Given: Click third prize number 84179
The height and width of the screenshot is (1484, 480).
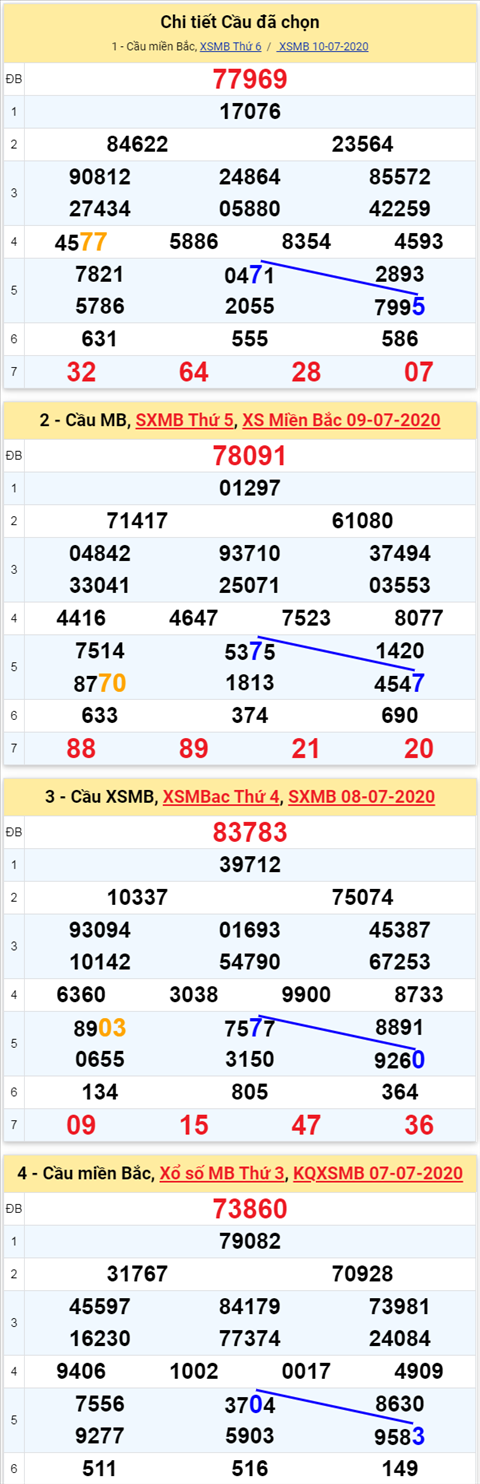Looking at the screenshot, I should click(250, 1305).
